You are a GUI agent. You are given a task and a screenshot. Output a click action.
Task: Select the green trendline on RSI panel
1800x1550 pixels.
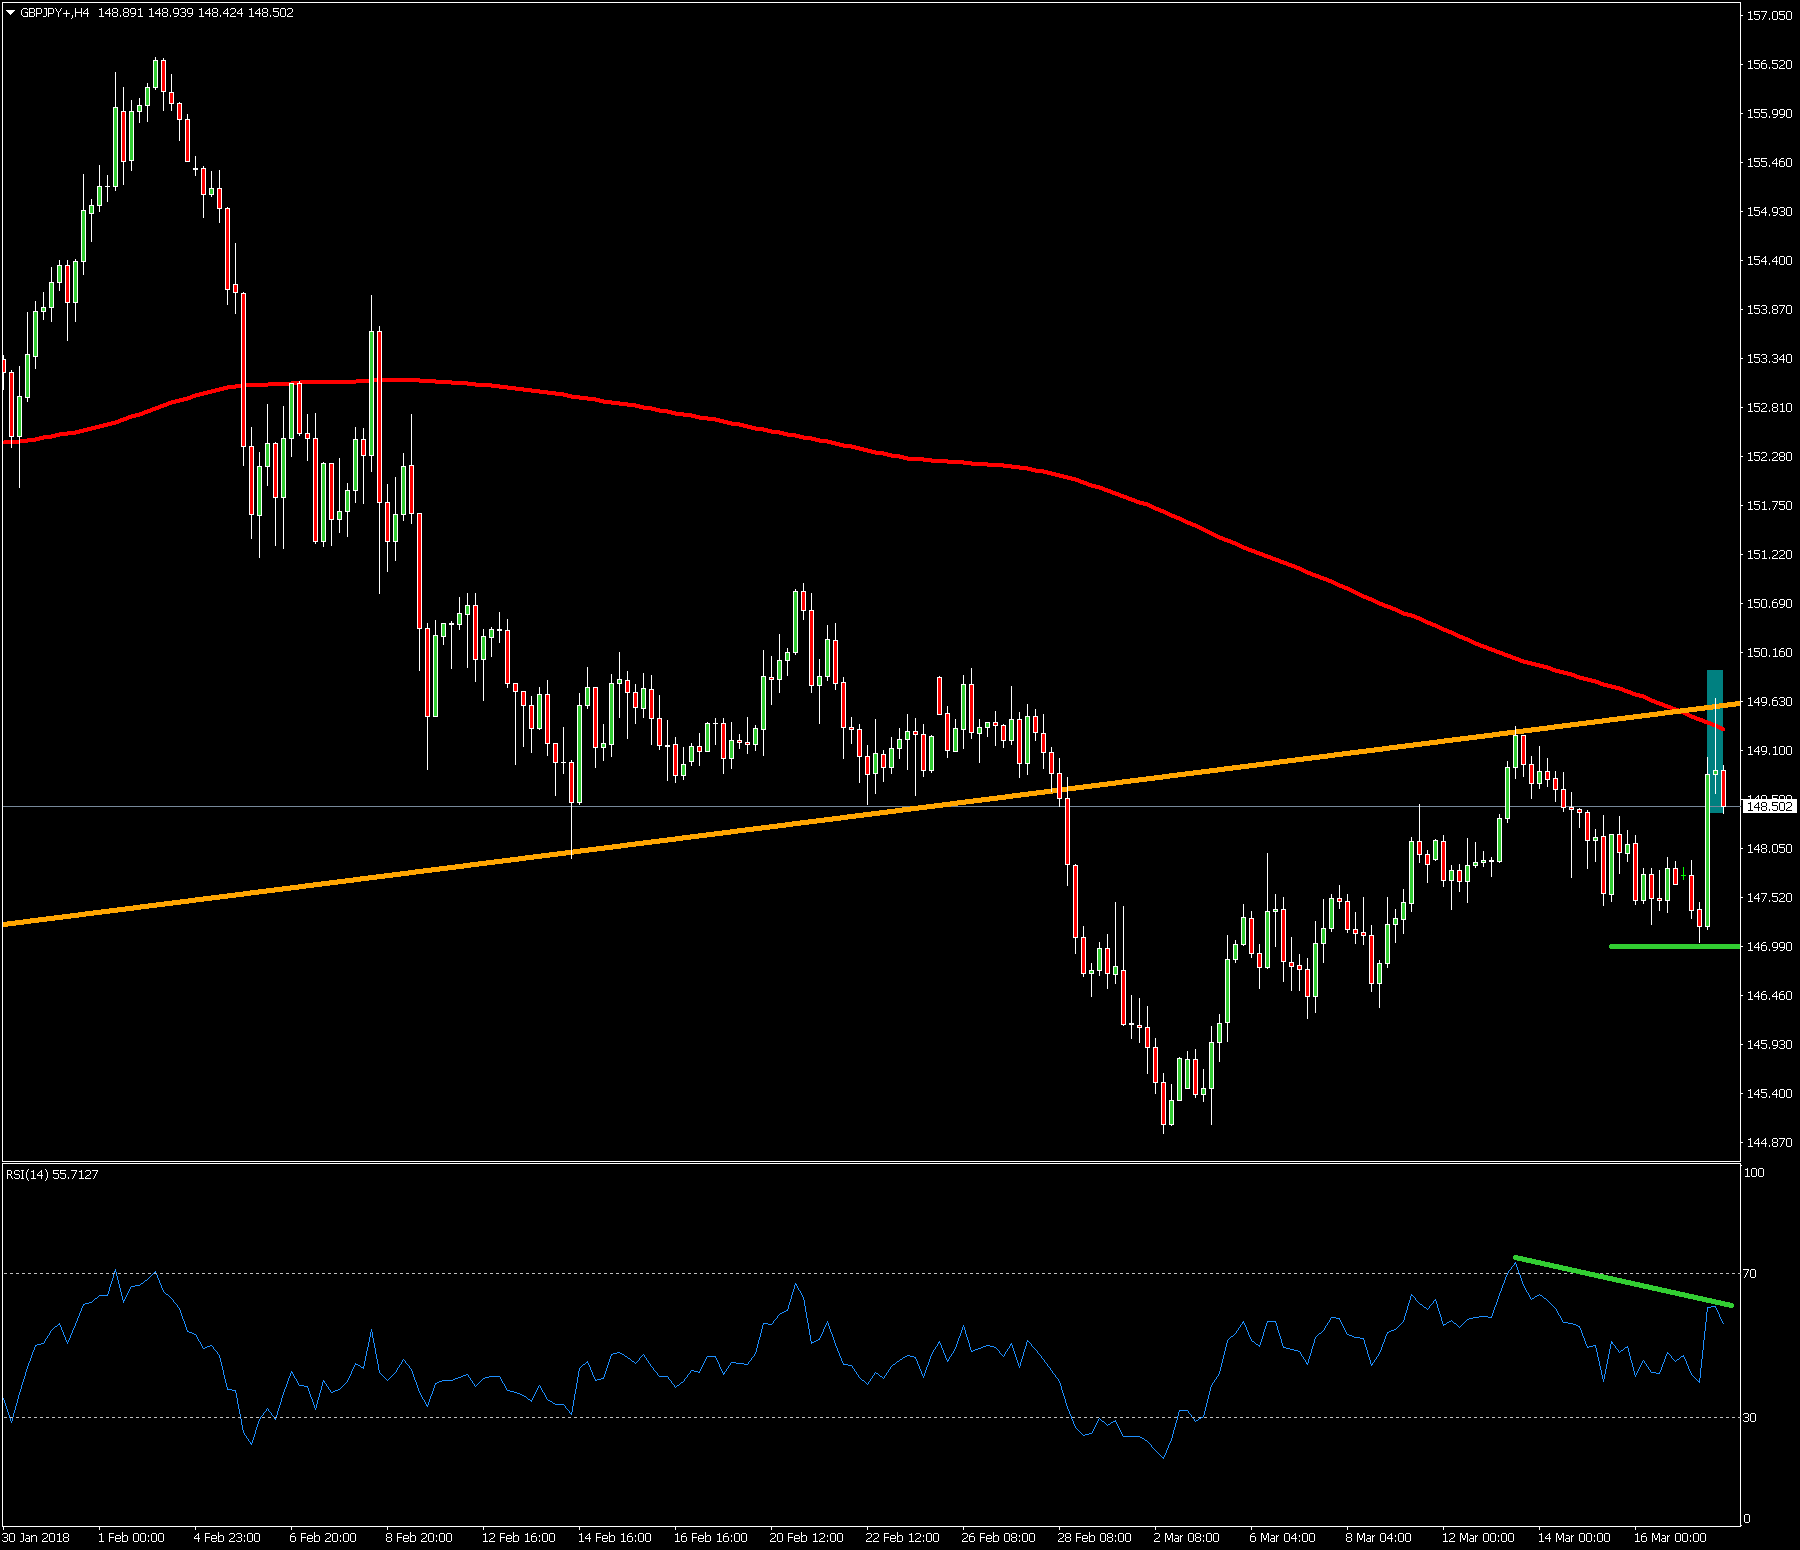(1620, 1280)
